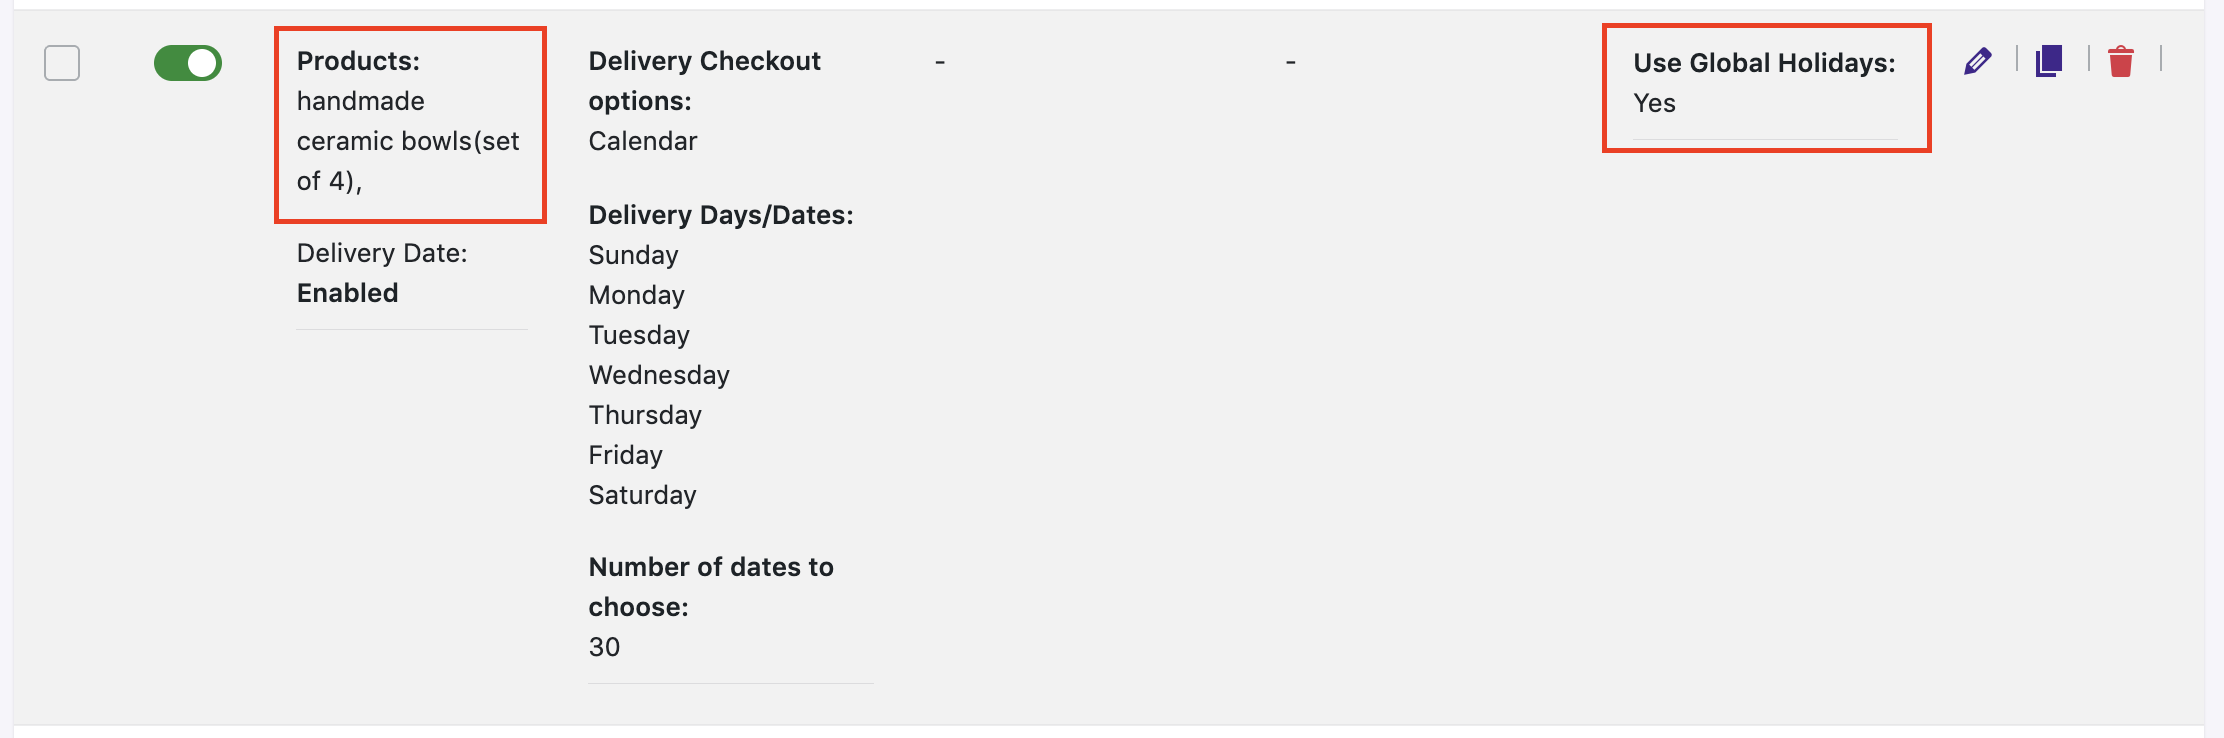Click the Calendar option value
2224x738 pixels.
point(642,140)
